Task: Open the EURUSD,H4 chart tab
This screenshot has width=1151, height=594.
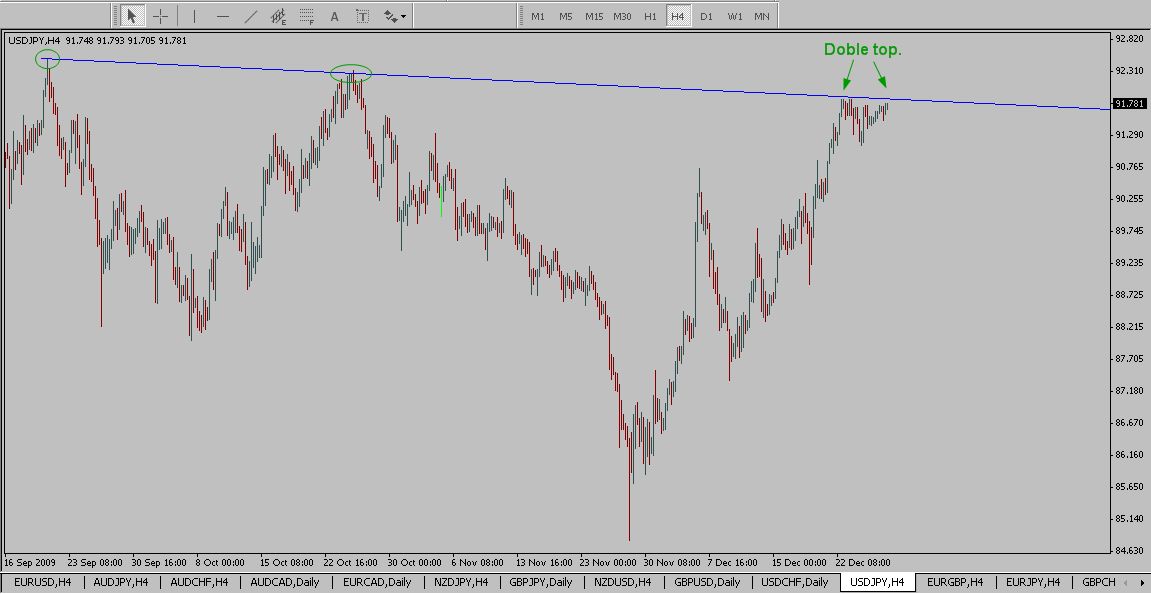Action: [40, 582]
